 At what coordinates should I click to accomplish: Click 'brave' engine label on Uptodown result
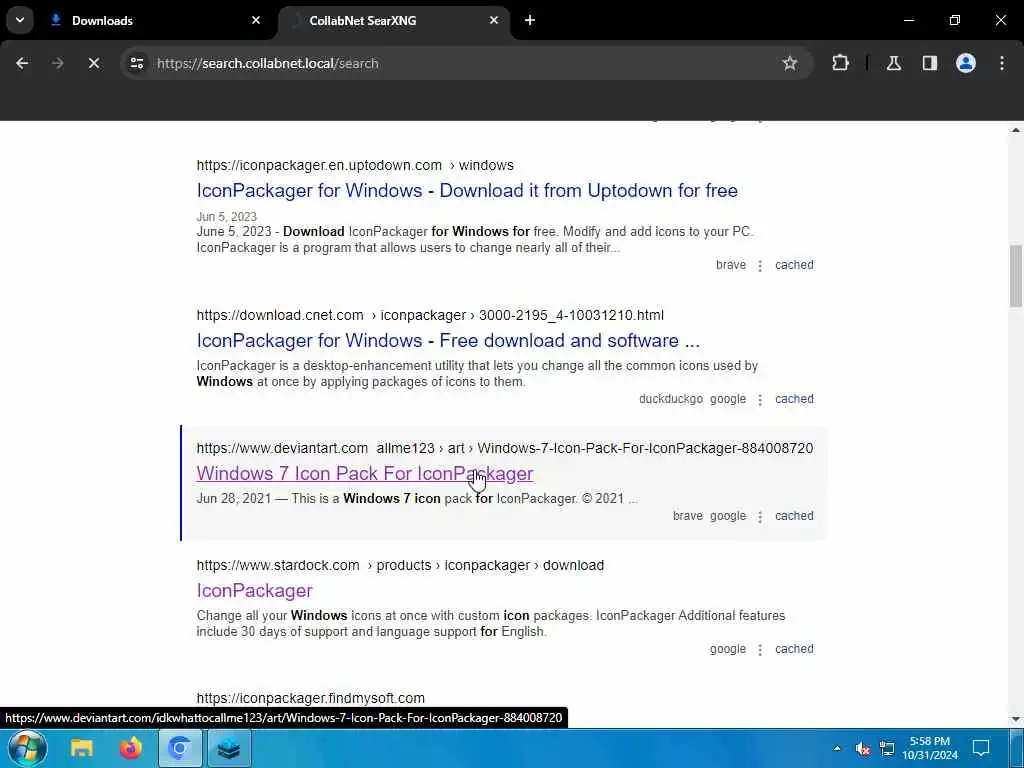tap(731, 265)
